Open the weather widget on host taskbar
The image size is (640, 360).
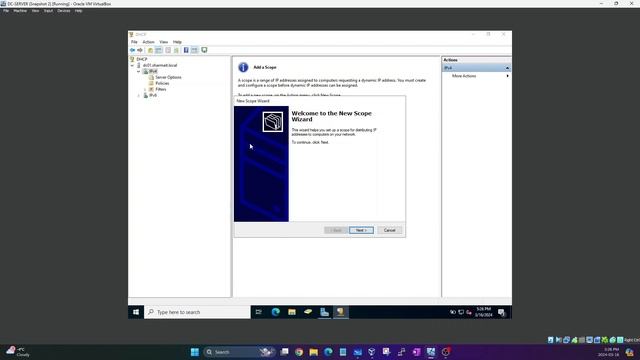coord(18,351)
